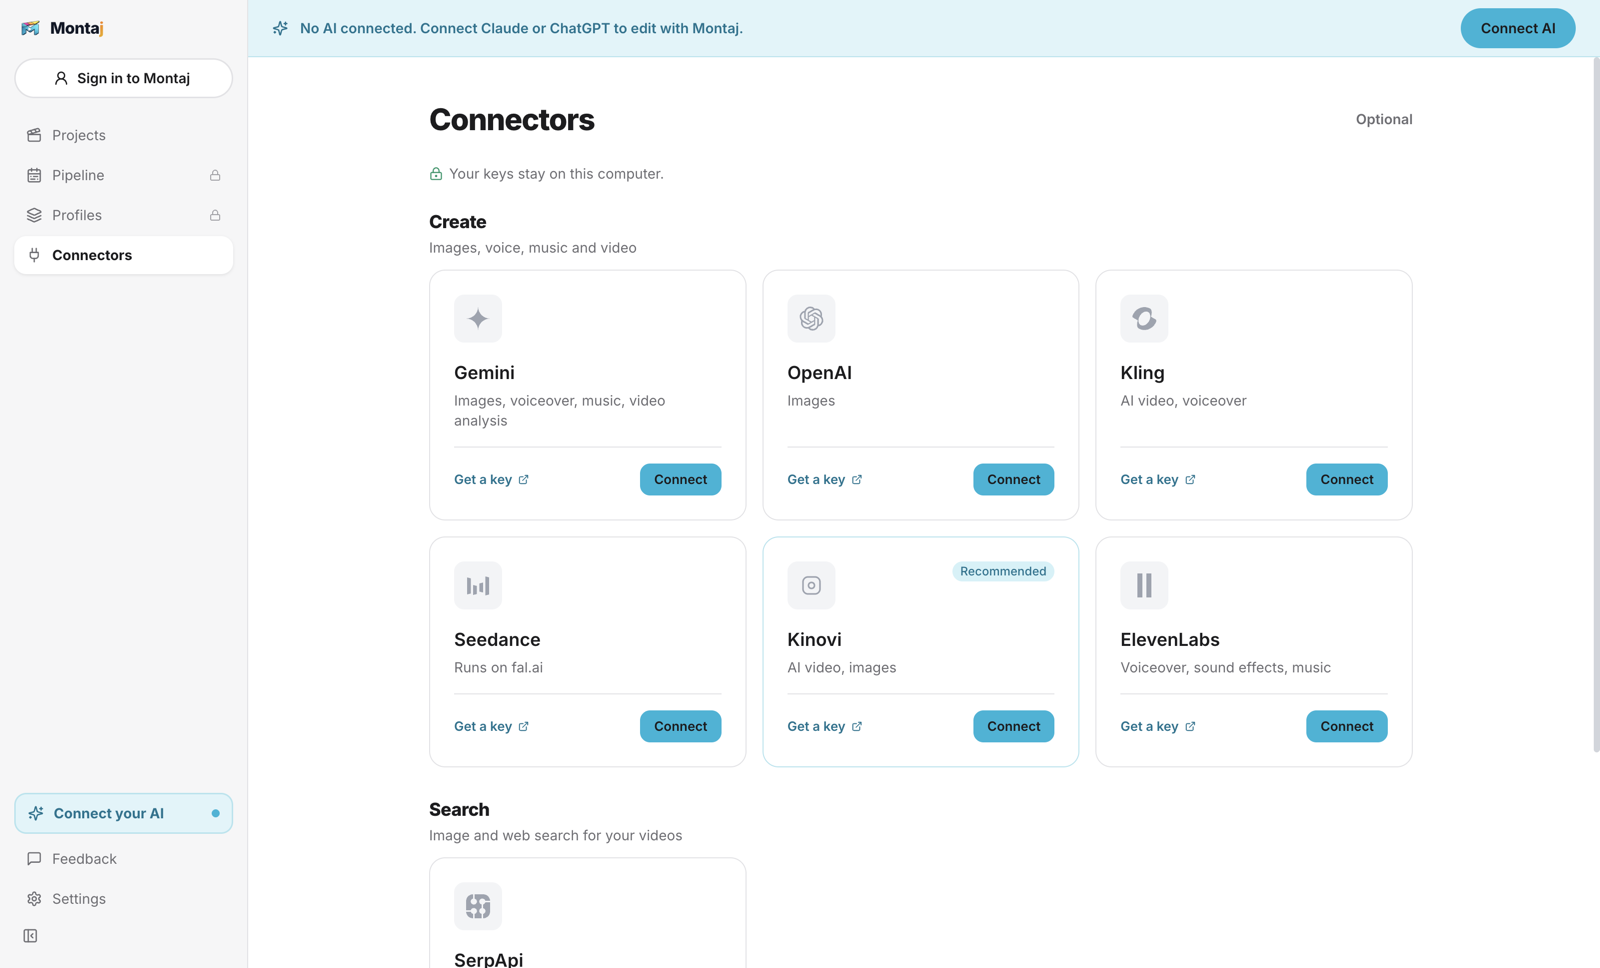Click the Seedance bars icon
The image size is (1600, 968).
[478, 586]
